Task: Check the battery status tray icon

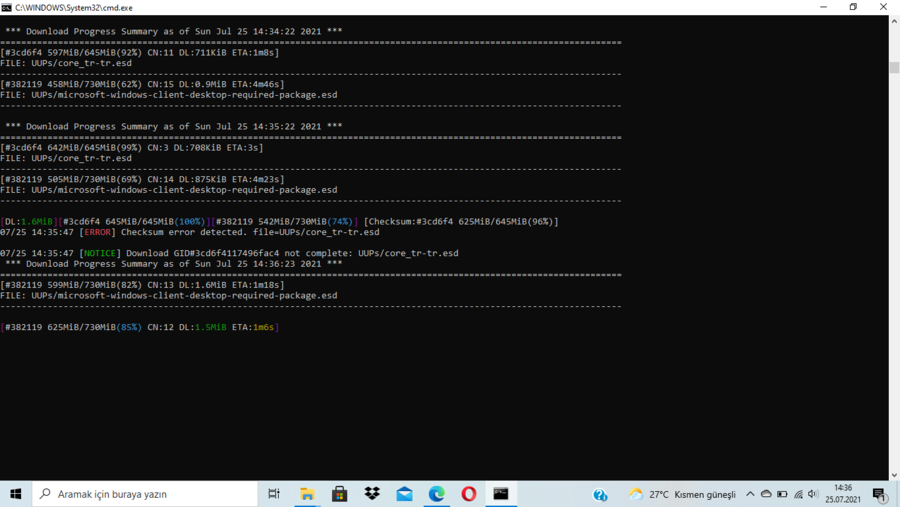Action: [x=782, y=494]
